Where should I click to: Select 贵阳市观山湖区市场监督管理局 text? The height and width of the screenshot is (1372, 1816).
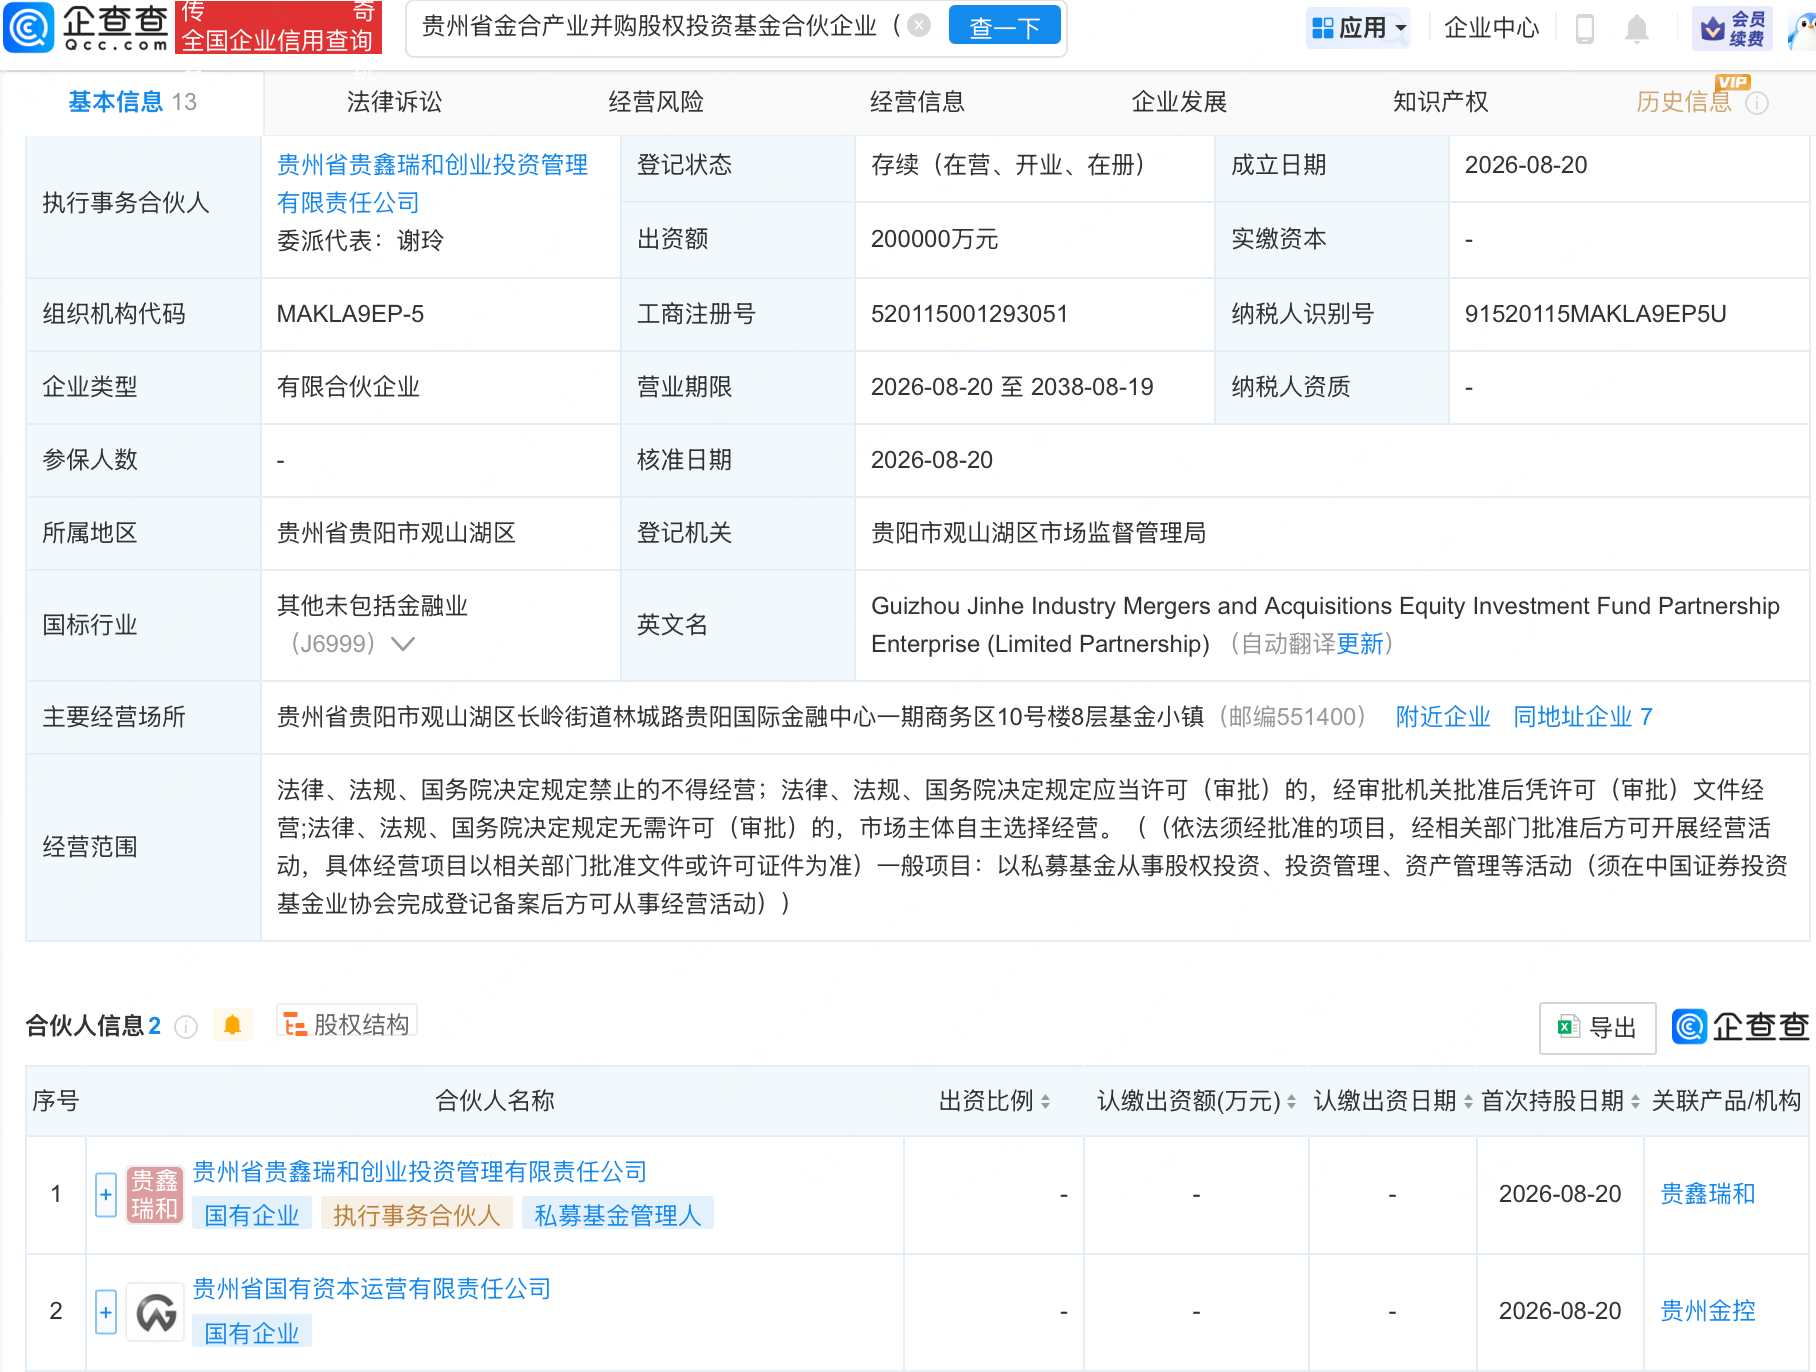click(1038, 533)
